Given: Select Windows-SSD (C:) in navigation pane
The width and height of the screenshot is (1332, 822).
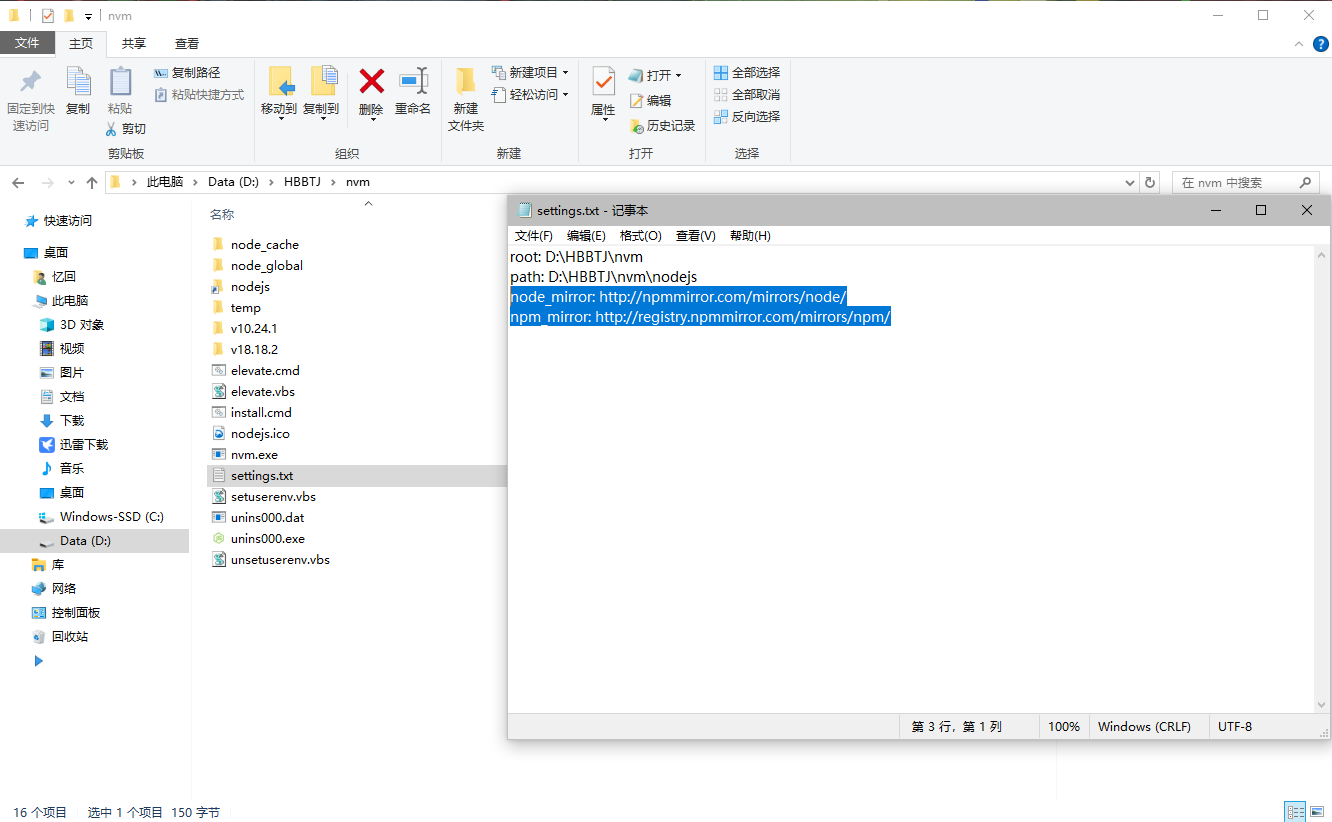Looking at the screenshot, I should [111, 517].
